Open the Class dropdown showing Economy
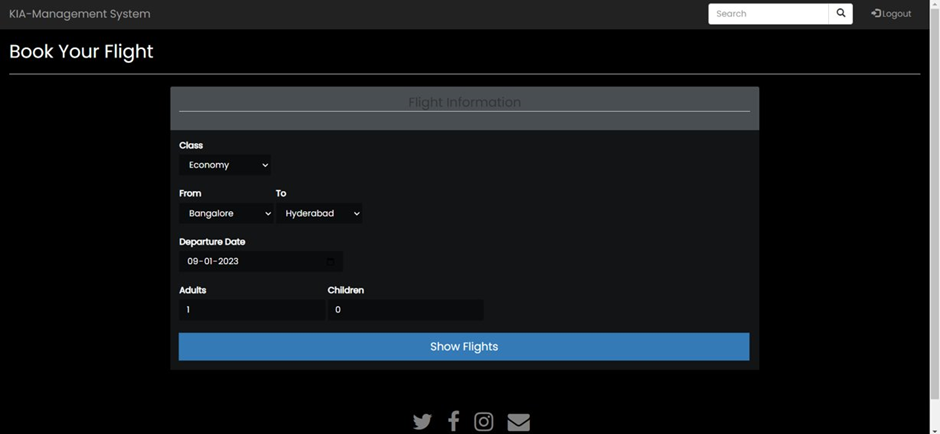The height and width of the screenshot is (434, 940). tap(225, 165)
